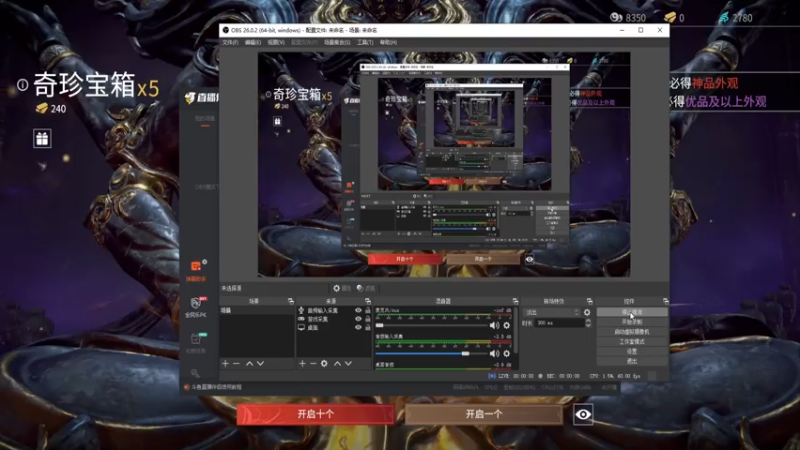Open 文件(F) menu in OBS
Image resolution: width=800 pixels, height=450 pixels.
pyautogui.click(x=230, y=42)
